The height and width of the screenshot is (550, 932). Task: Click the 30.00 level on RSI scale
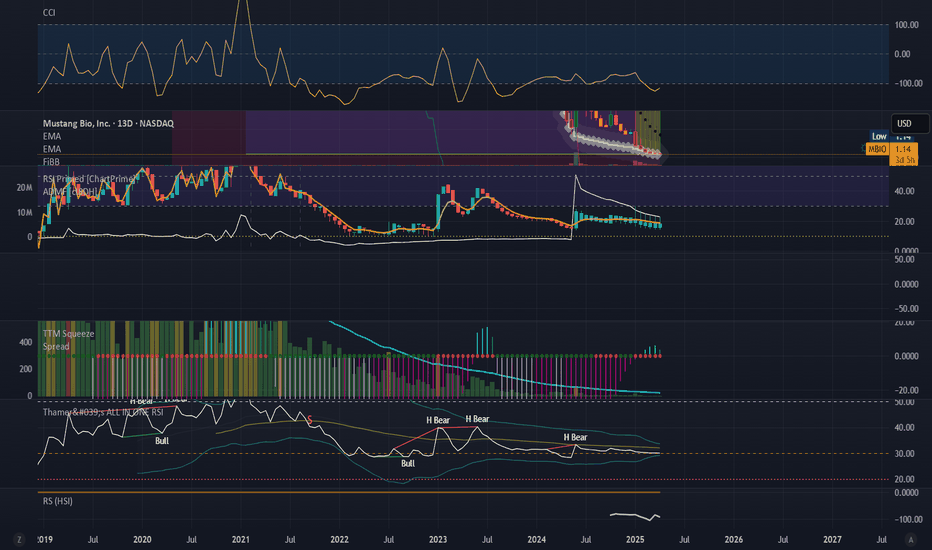(905, 454)
